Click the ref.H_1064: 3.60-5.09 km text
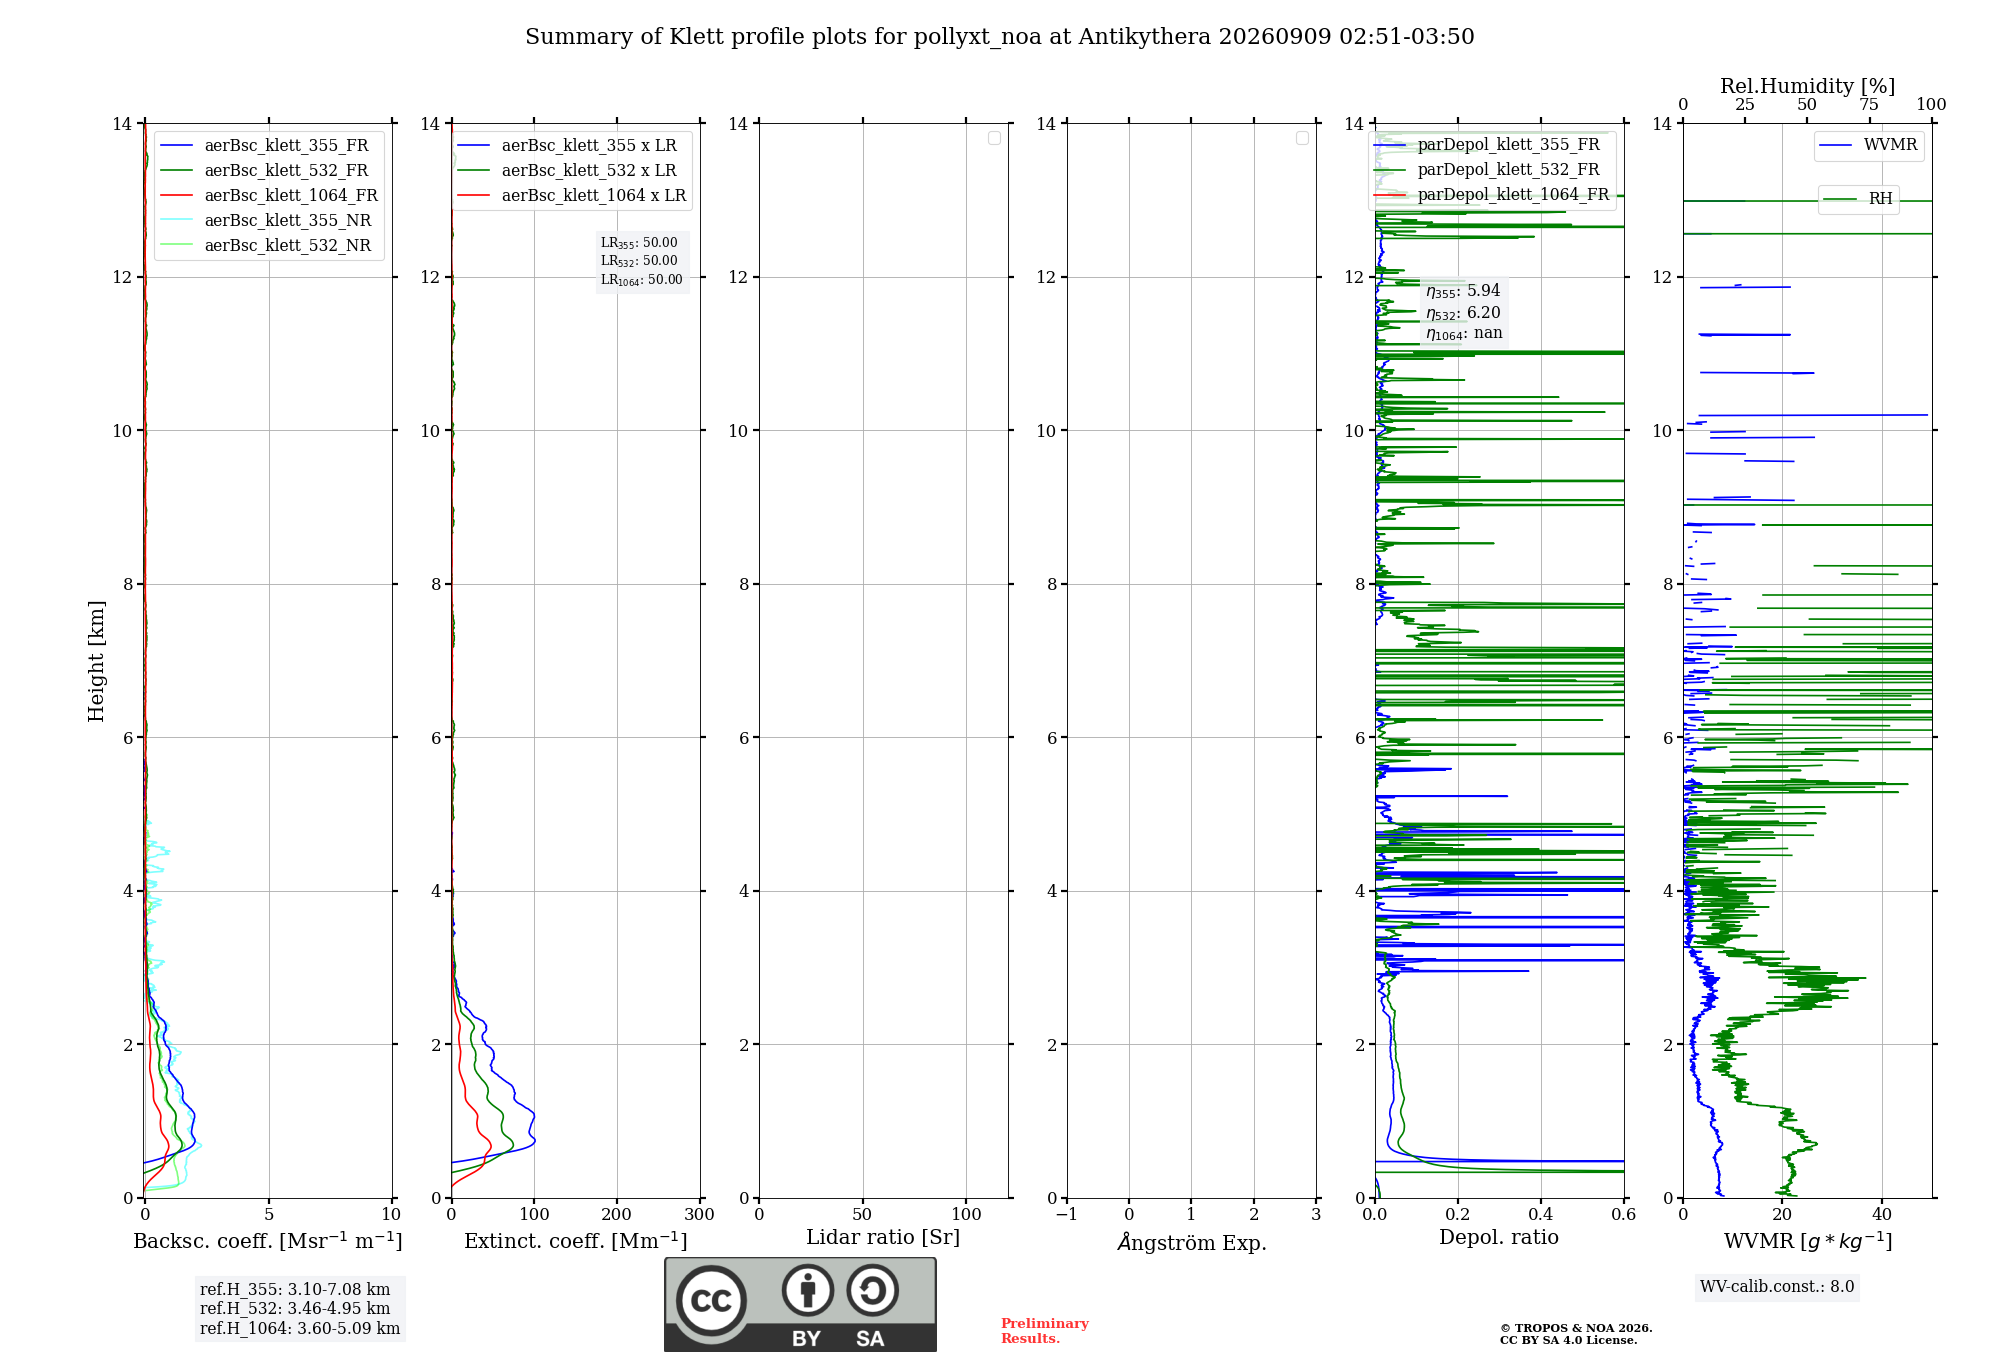This screenshot has height=1360, width=2000. 300,1328
